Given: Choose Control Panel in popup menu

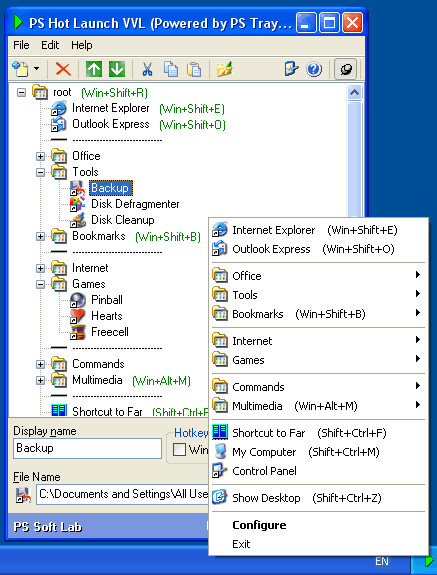Looking at the screenshot, I should 318,471.
